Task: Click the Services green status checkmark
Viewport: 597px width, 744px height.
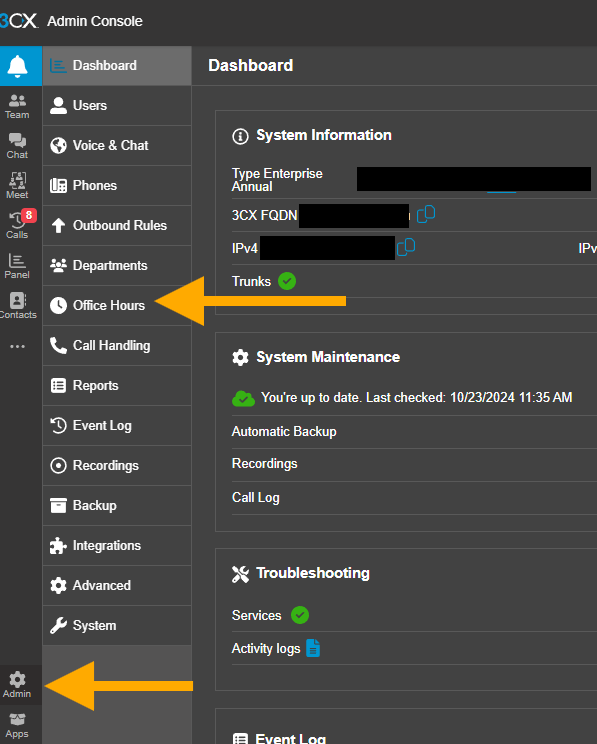Action: 300,615
